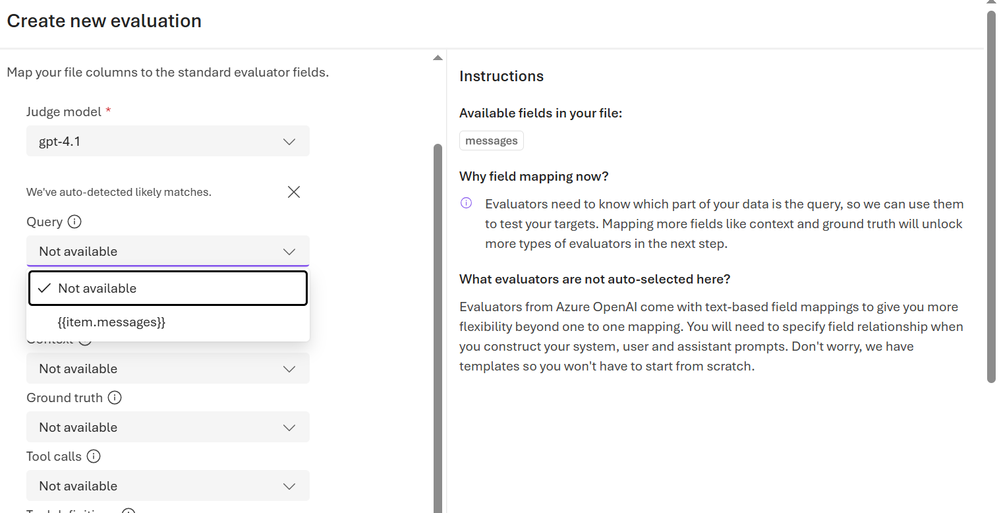This screenshot has width=999, height=513.
Task: Click the messages field chip
Action: (x=491, y=141)
